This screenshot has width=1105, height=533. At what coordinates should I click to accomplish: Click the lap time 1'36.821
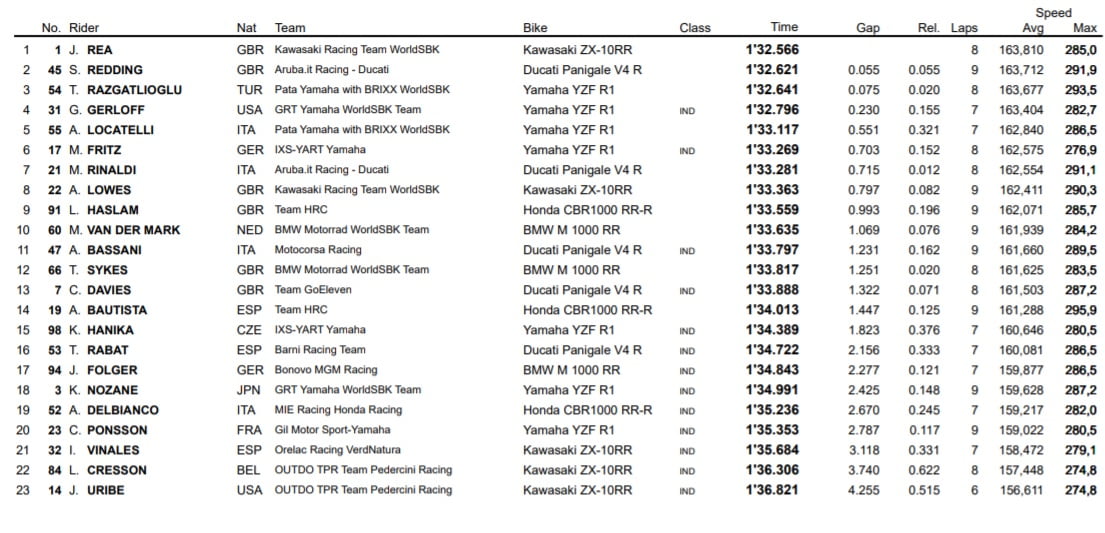[771, 490]
